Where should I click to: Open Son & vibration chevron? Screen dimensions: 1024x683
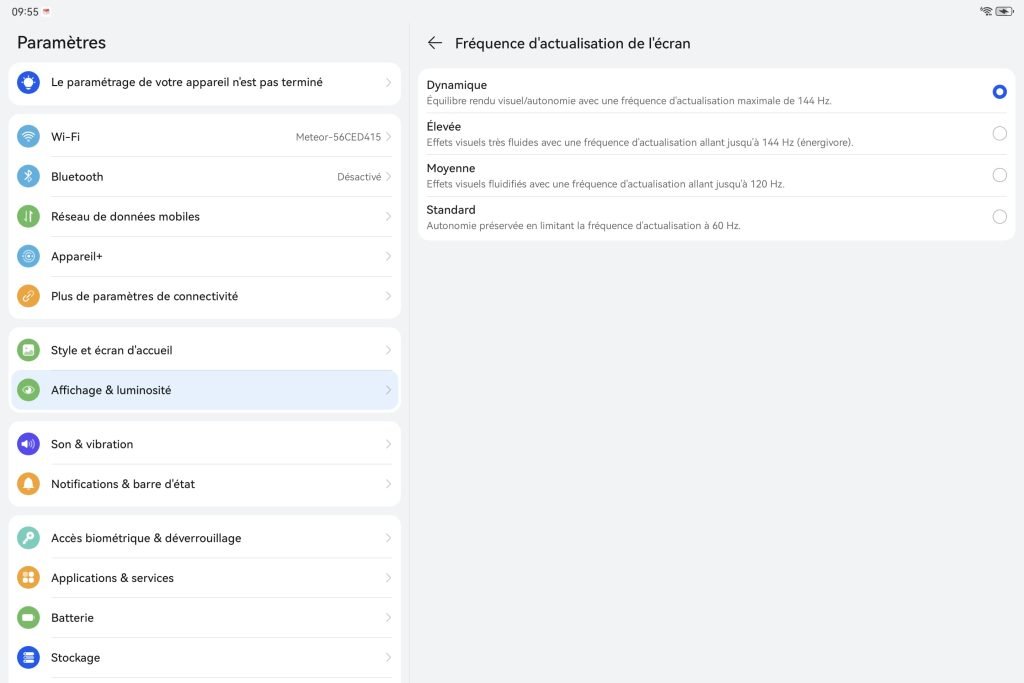389,444
